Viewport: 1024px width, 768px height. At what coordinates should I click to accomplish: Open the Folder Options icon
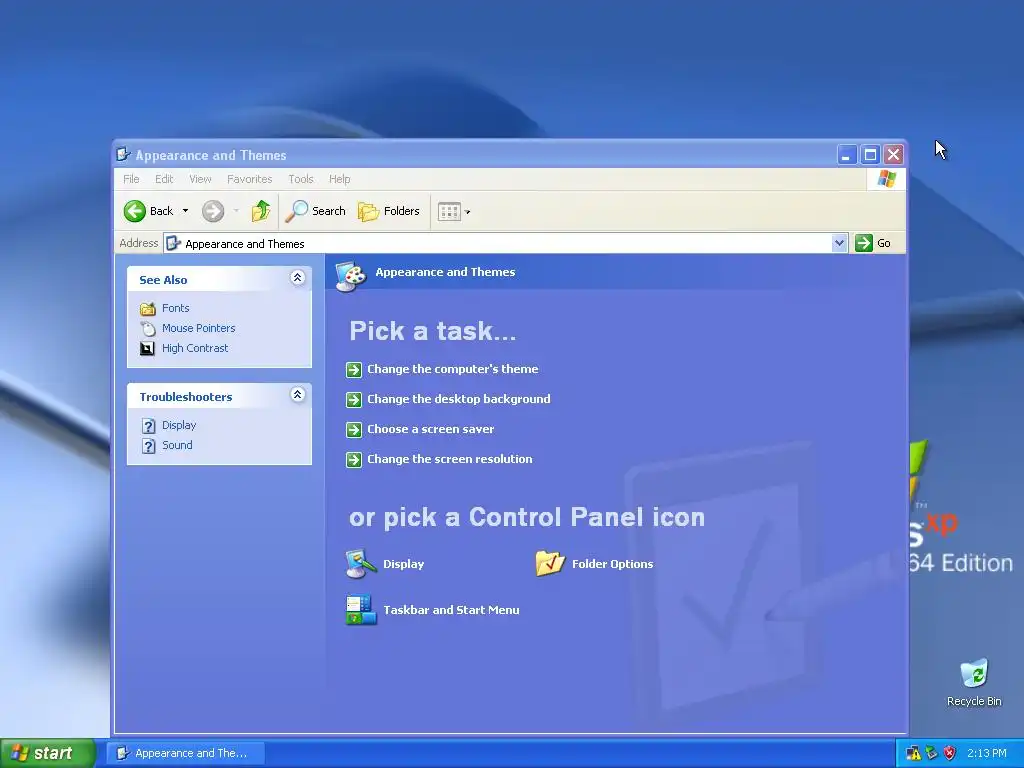coord(550,563)
